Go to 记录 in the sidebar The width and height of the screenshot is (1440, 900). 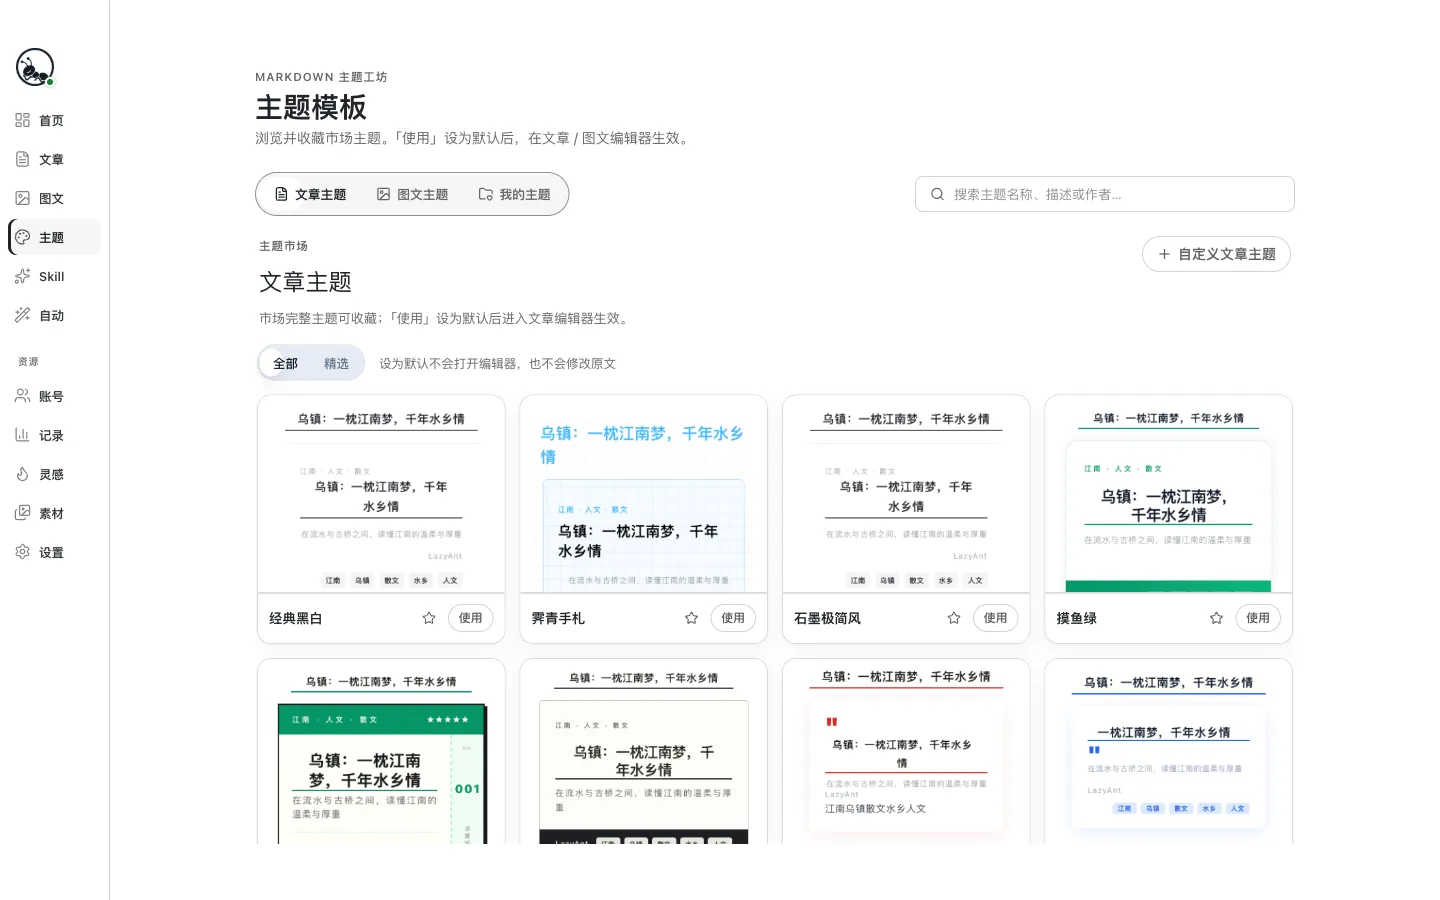(x=55, y=435)
